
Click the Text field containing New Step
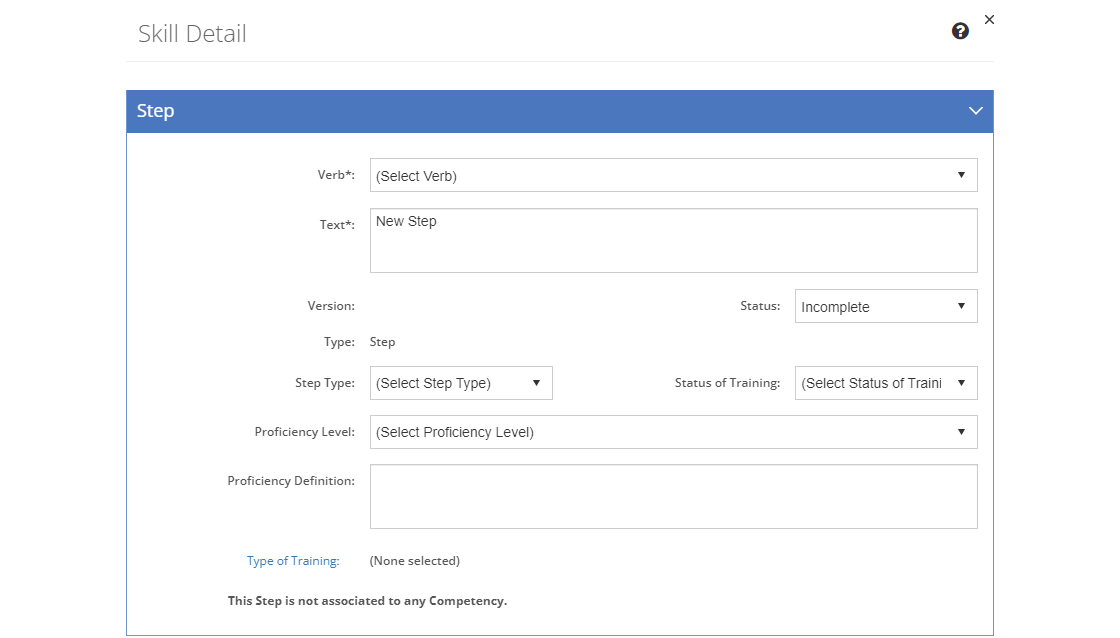click(674, 240)
